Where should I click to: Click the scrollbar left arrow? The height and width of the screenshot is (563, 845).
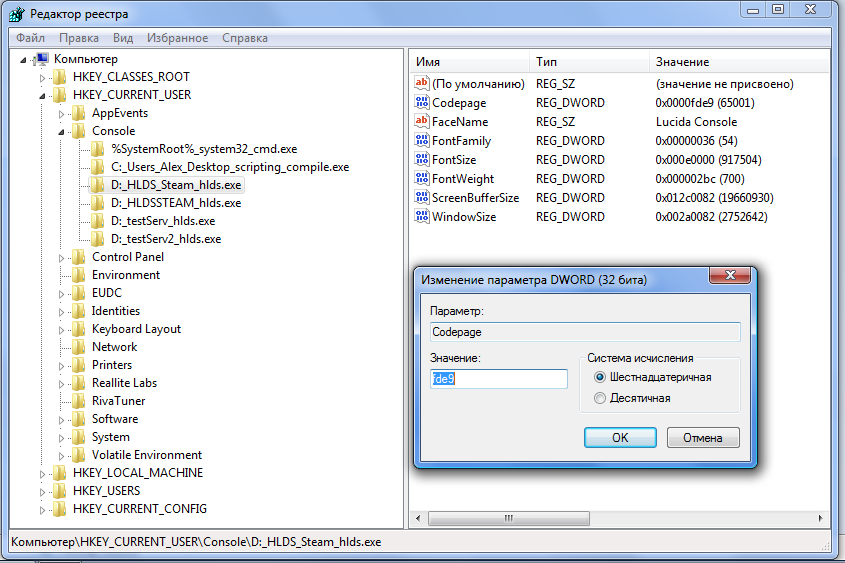pyautogui.click(x=418, y=518)
